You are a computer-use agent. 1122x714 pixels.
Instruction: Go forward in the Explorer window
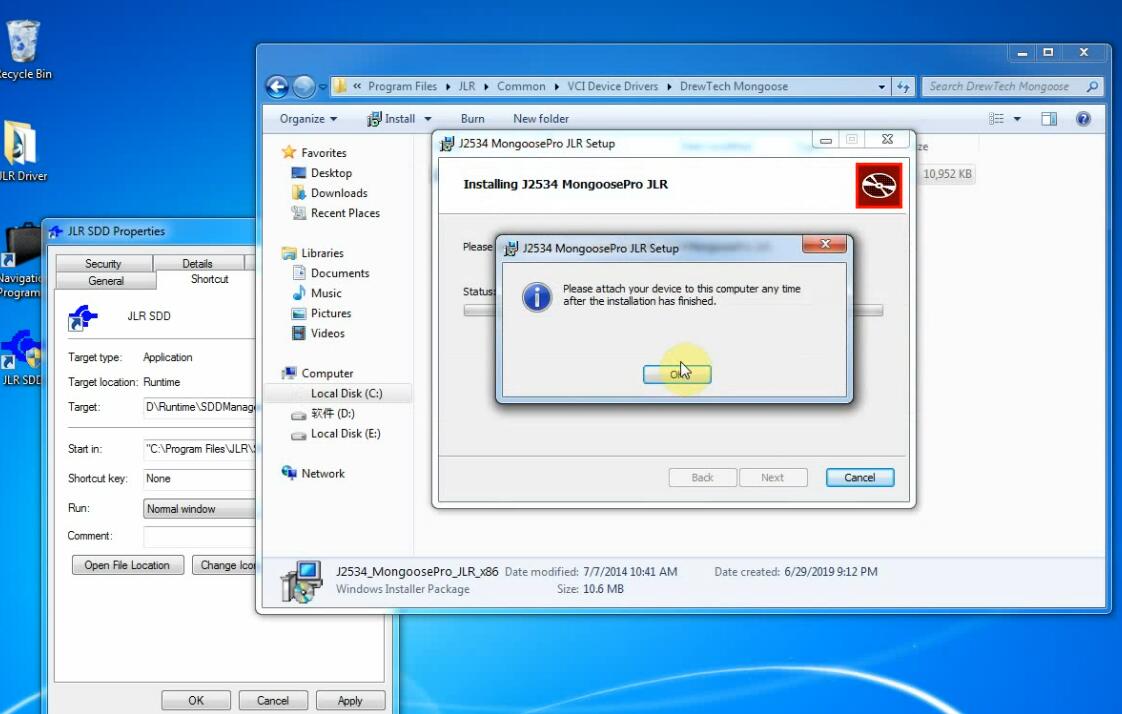(x=303, y=87)
